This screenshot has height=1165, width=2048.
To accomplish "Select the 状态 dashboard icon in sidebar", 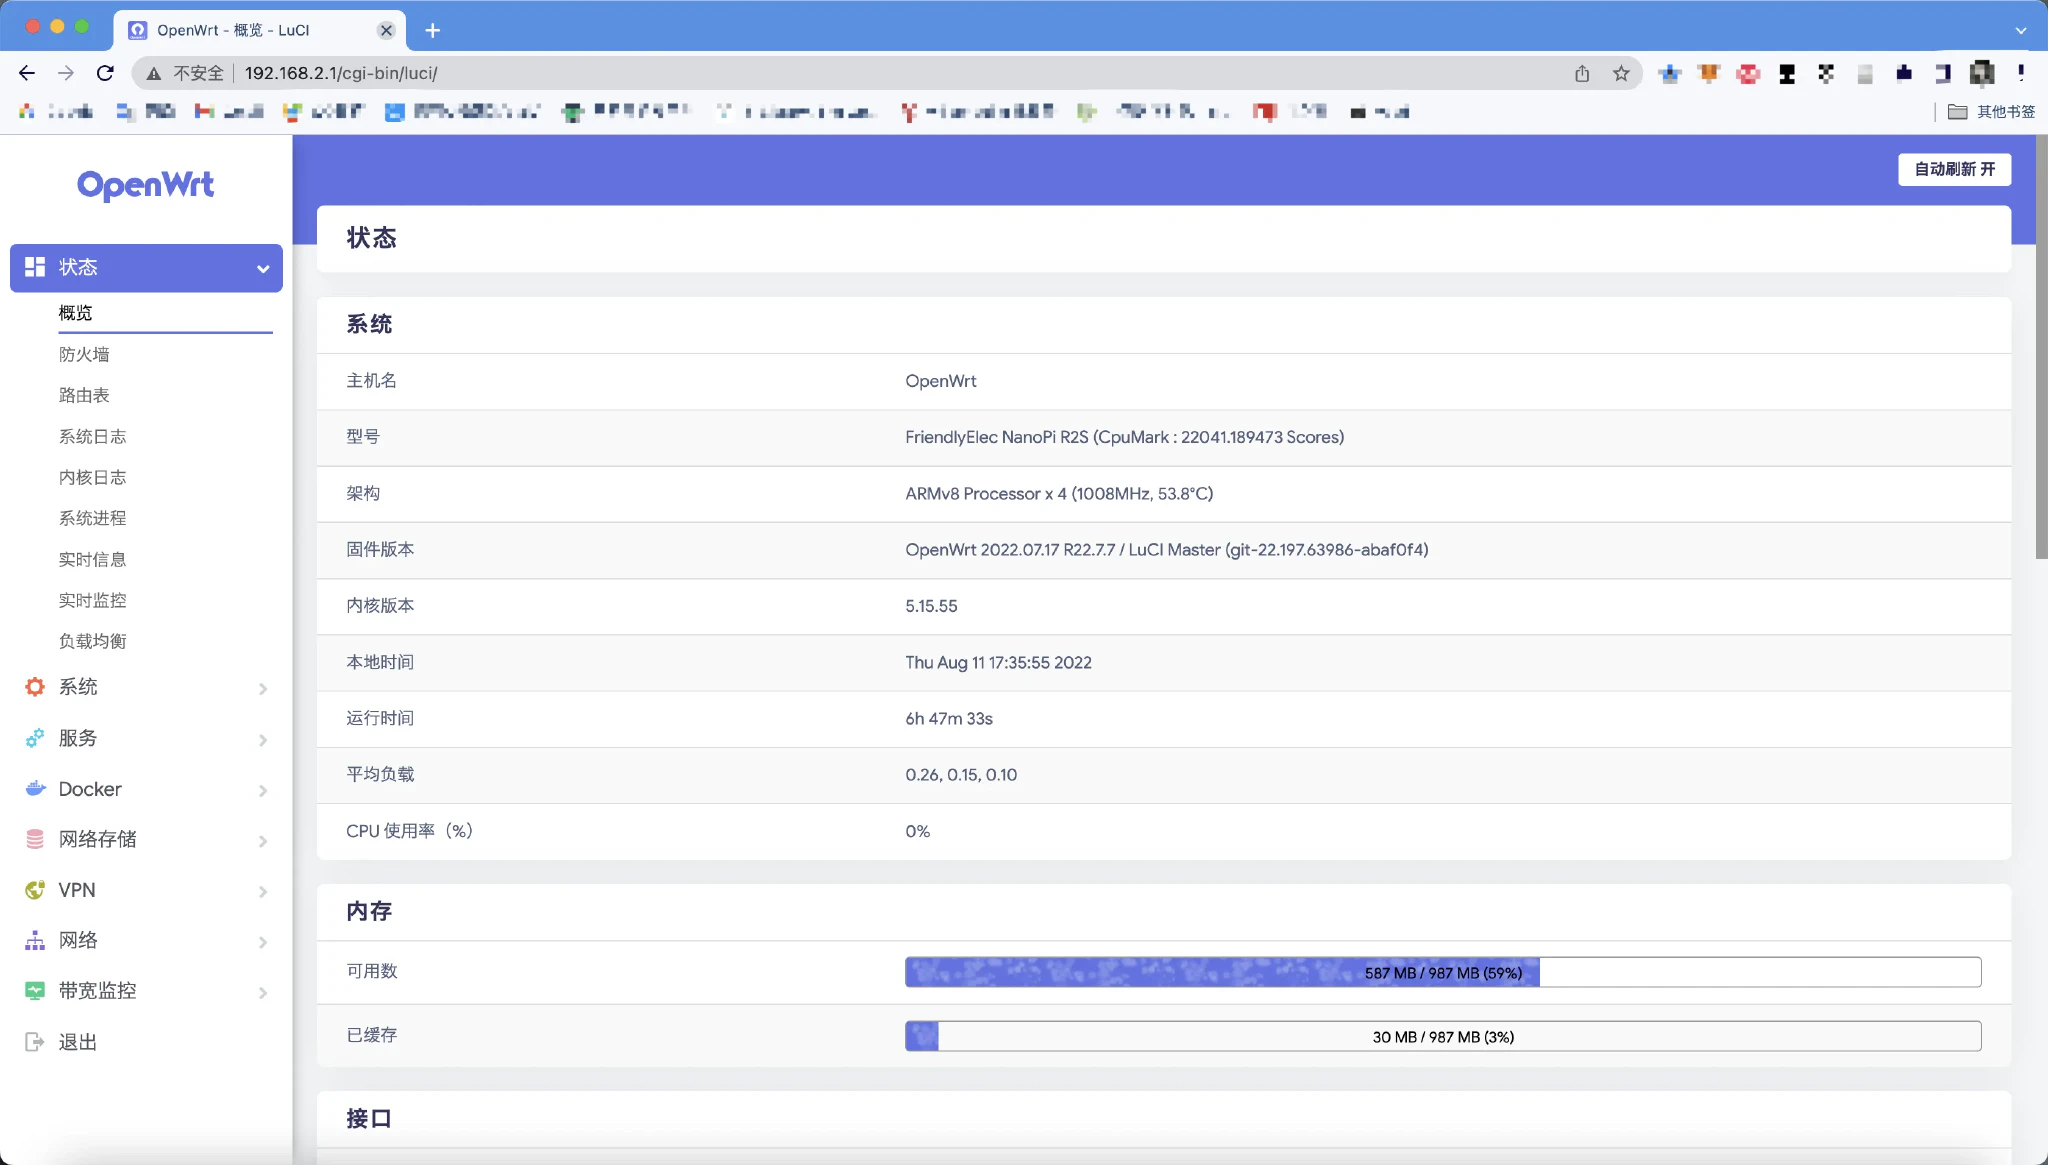I will 35,267.
